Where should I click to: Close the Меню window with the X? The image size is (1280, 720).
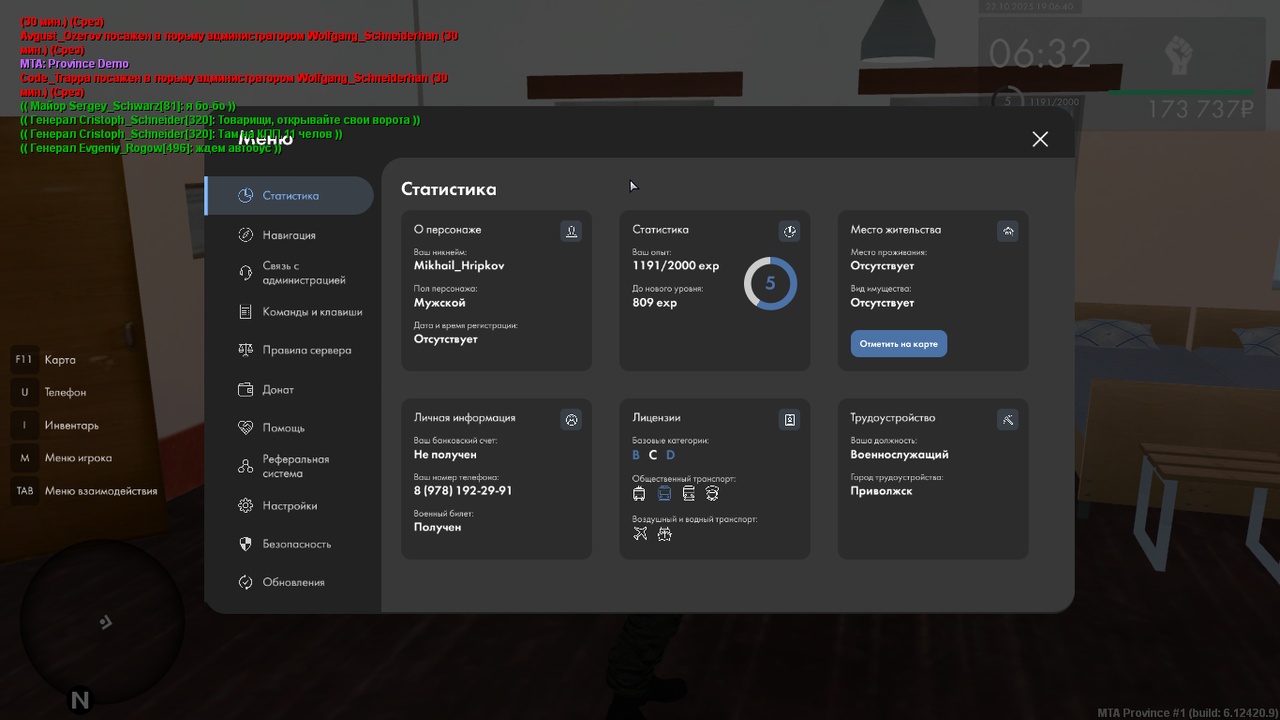click(x=1040, y=139)
